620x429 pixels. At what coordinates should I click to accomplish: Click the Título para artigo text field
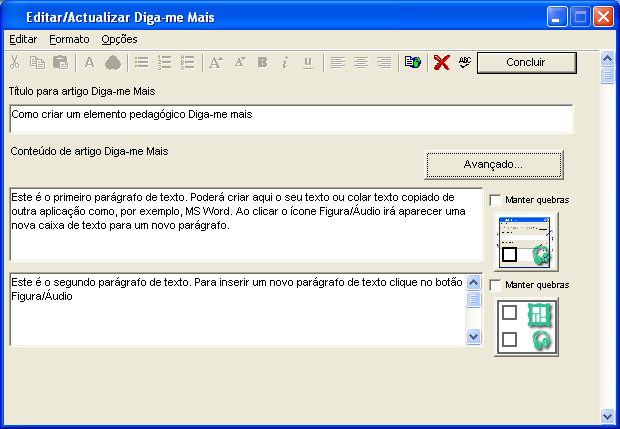pos(290,118)
